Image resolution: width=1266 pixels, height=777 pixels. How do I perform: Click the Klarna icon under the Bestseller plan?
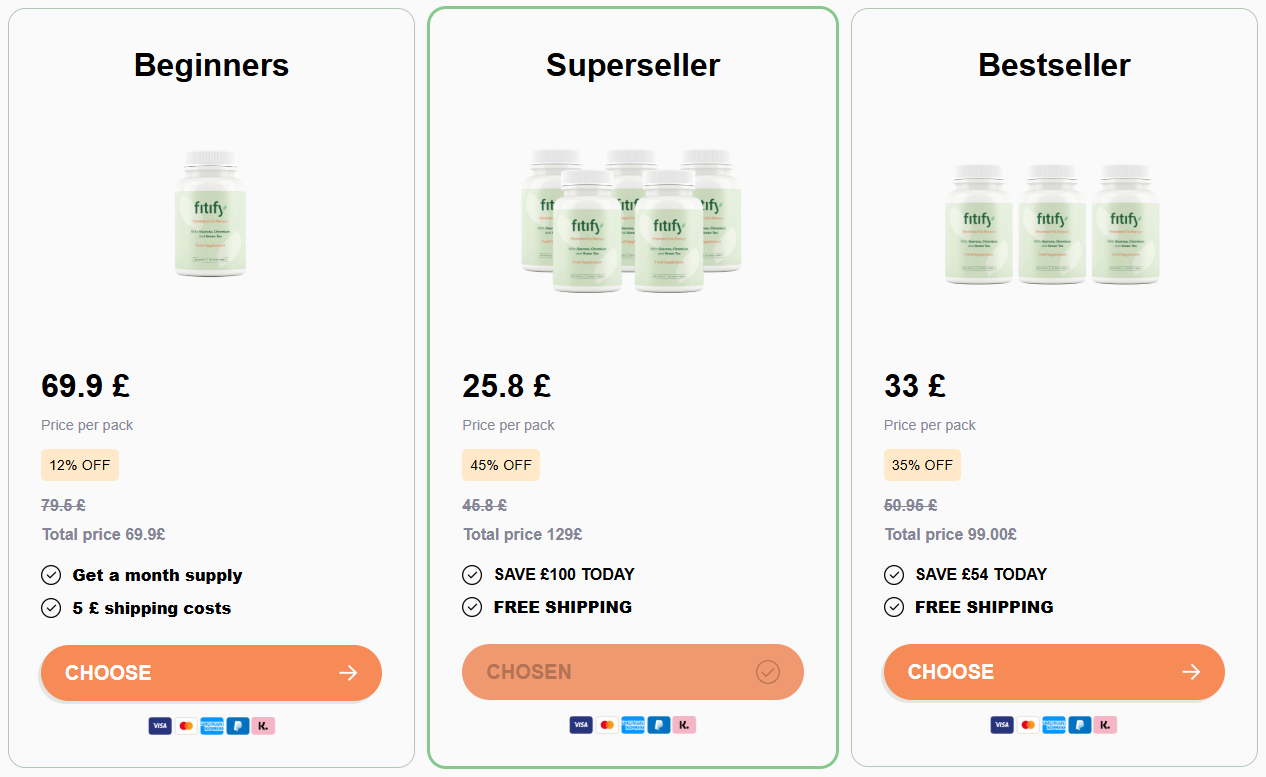click(x=1104, y=725)
